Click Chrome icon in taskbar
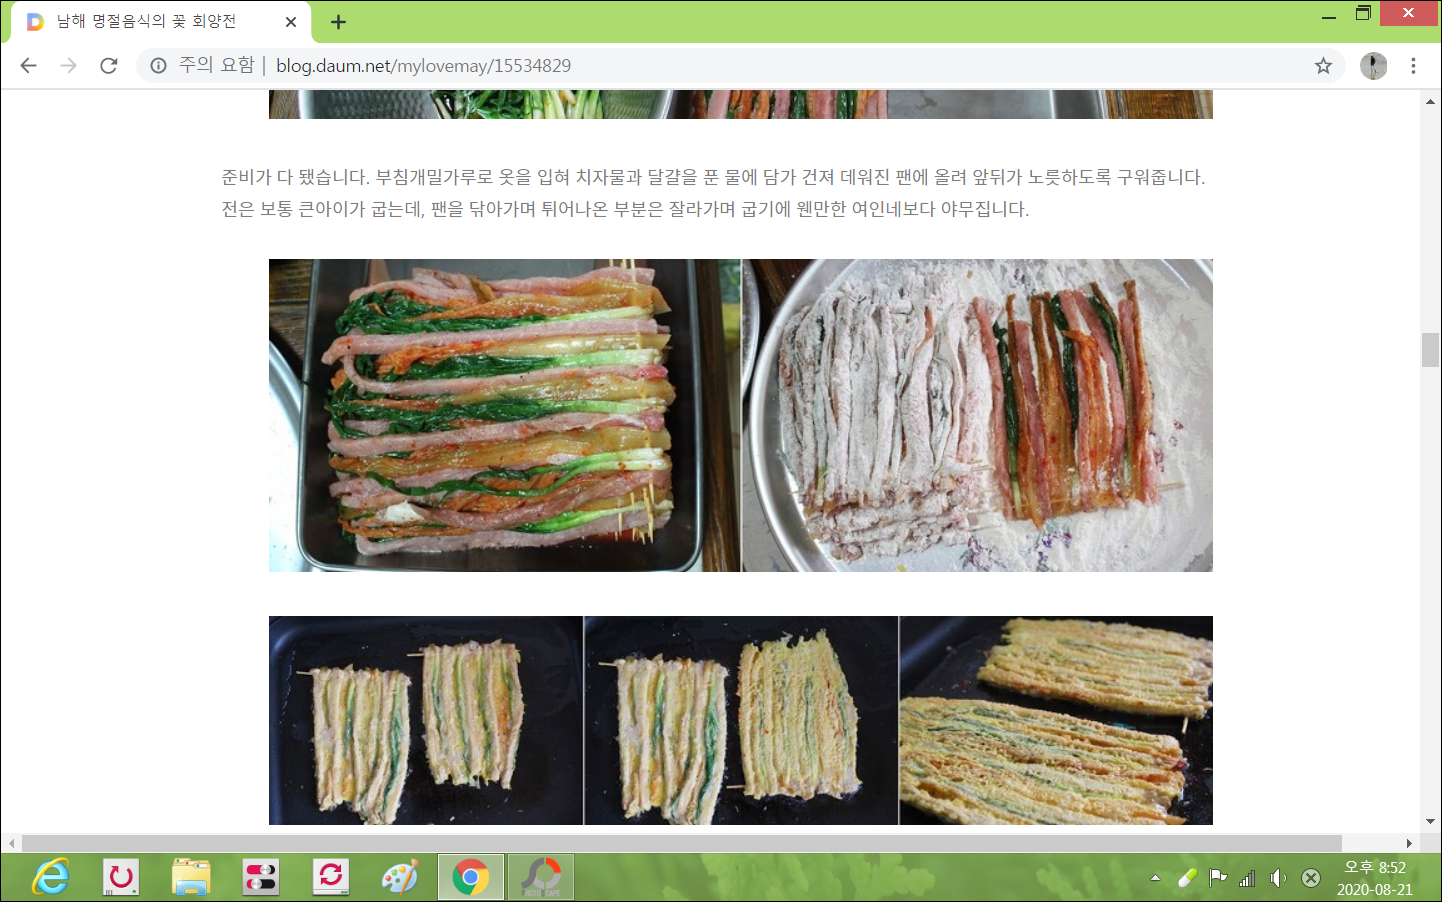The width and height of the screenshot is (1442, 902). point(471,878)
